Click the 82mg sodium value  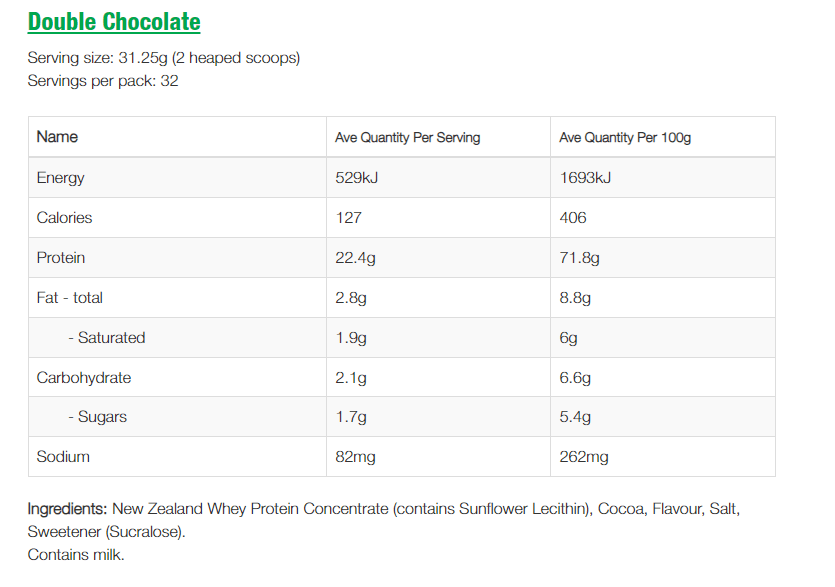355,457
